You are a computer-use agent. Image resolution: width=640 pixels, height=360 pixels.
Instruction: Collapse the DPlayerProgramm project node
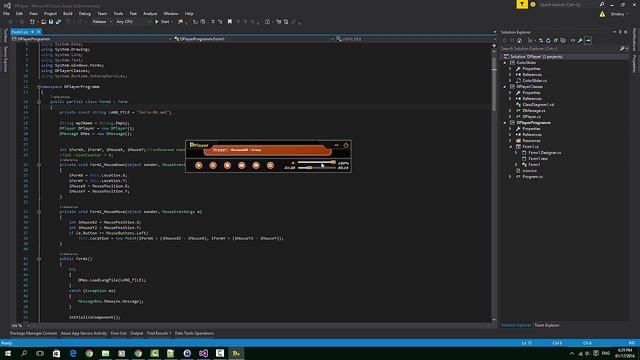click(x=505, y=123)
